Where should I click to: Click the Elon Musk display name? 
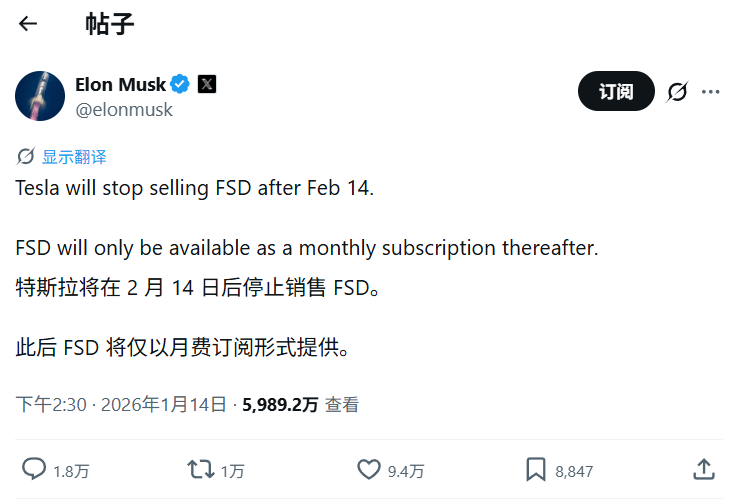tap(120, 84)
